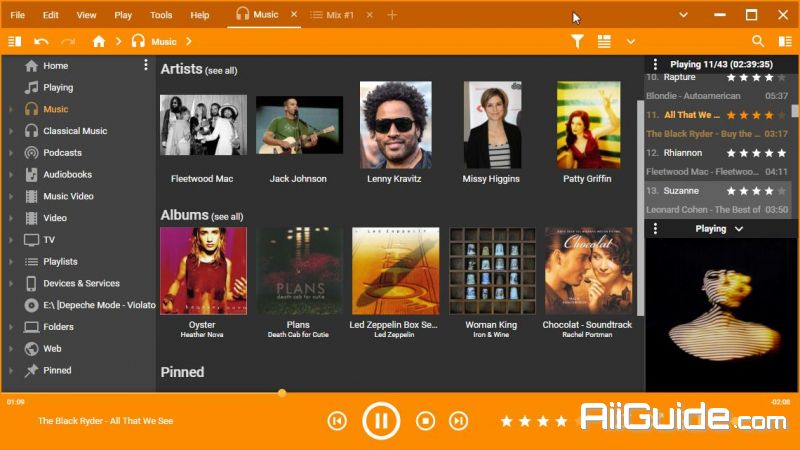Expand the Pinned tree node arrow
The image size is (800, 450).
11,370
